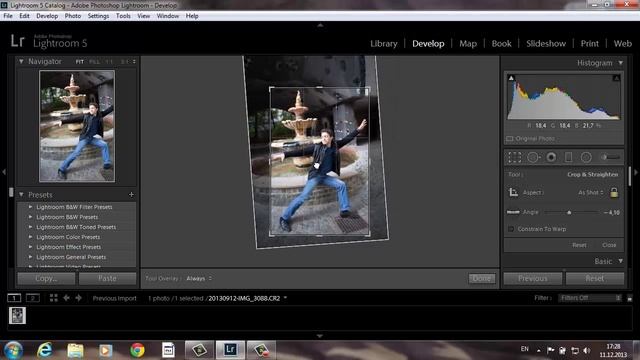
Task: Click the Navigator preview image
Action: [77, 126]
